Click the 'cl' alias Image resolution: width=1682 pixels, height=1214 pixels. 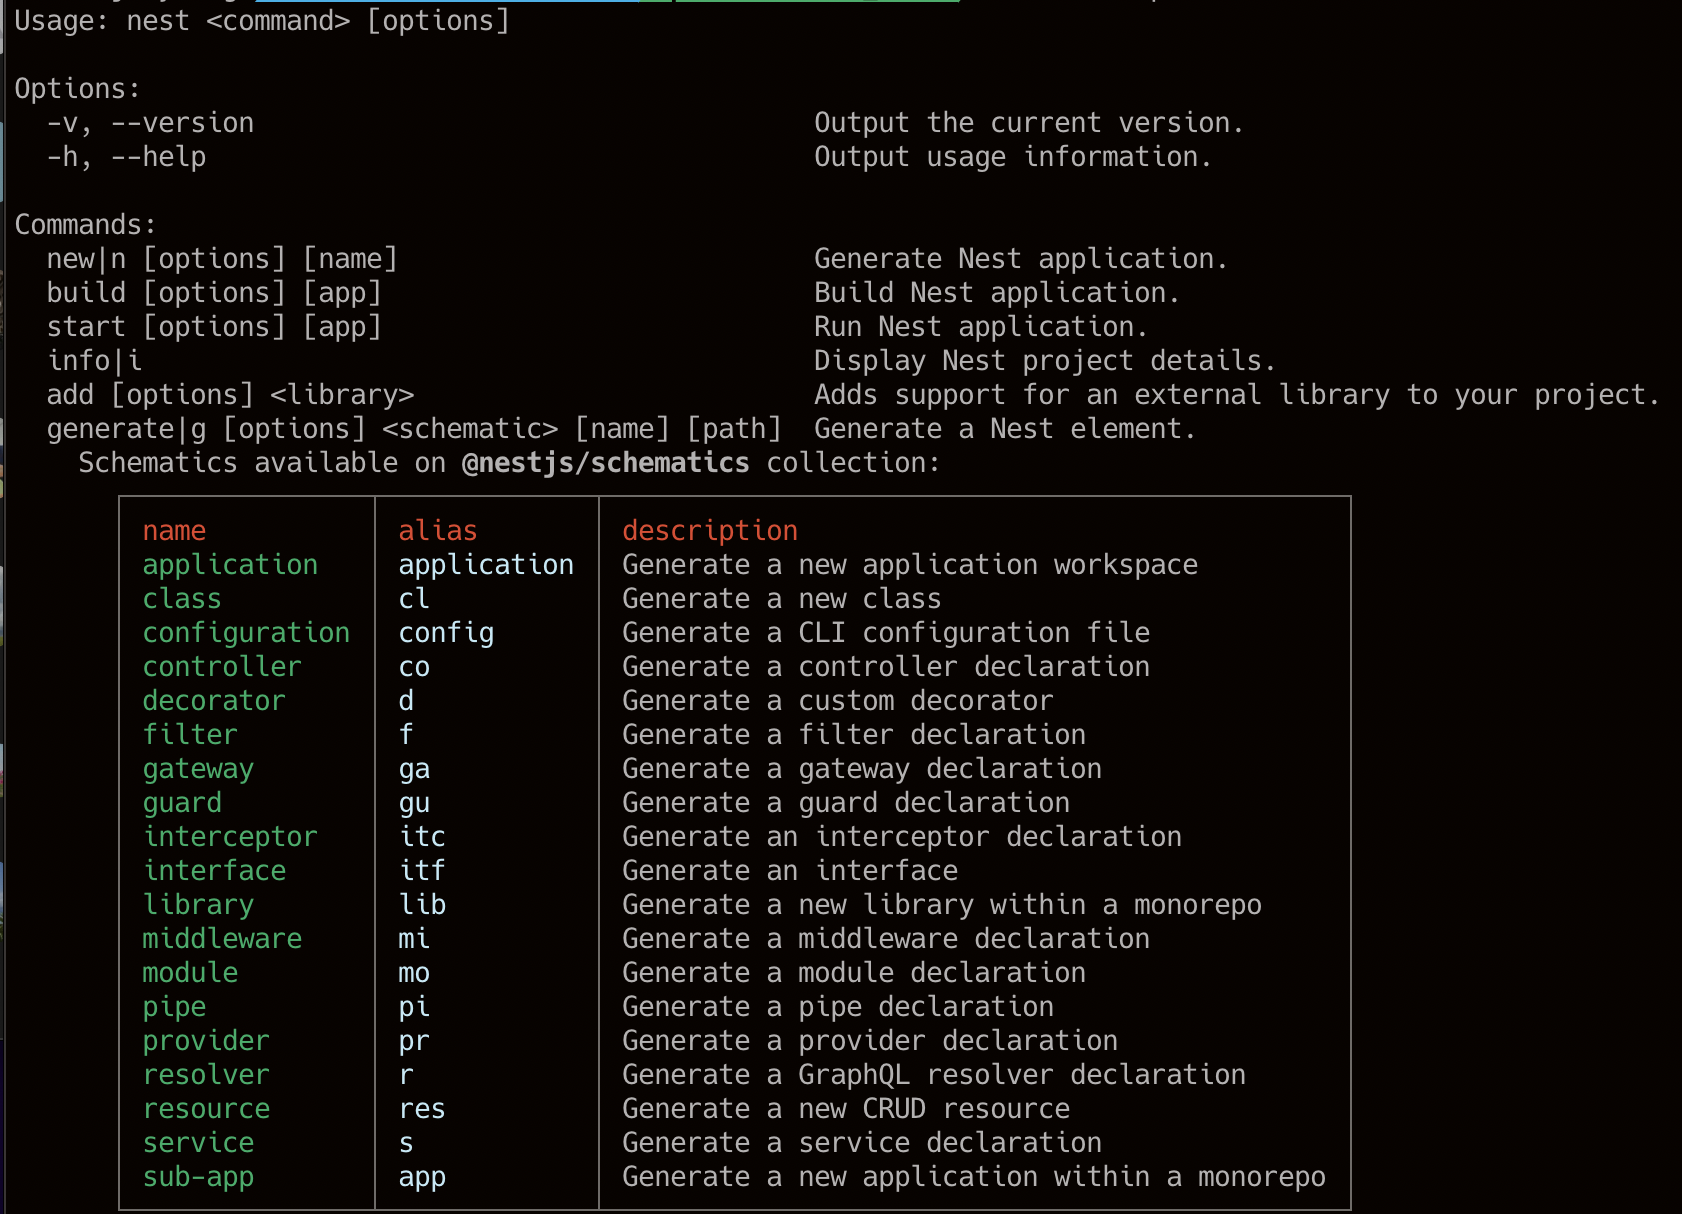(x=414, y=599)
